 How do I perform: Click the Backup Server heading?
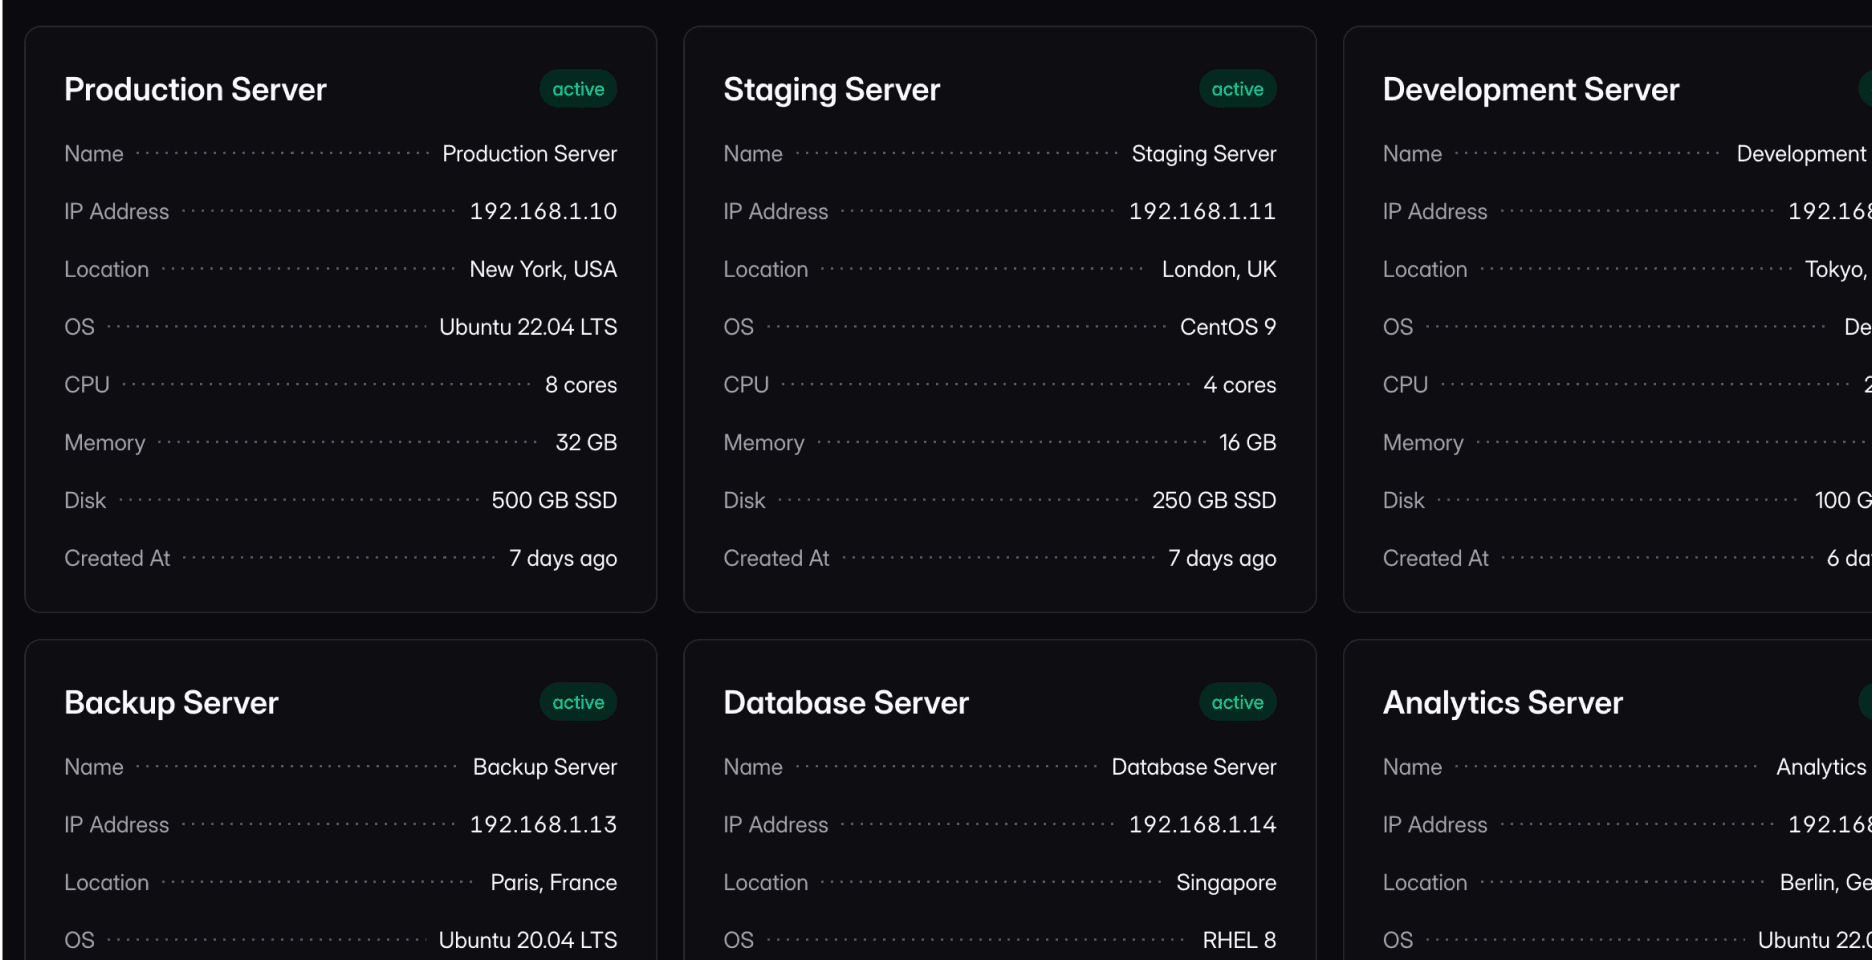point(171,703)
